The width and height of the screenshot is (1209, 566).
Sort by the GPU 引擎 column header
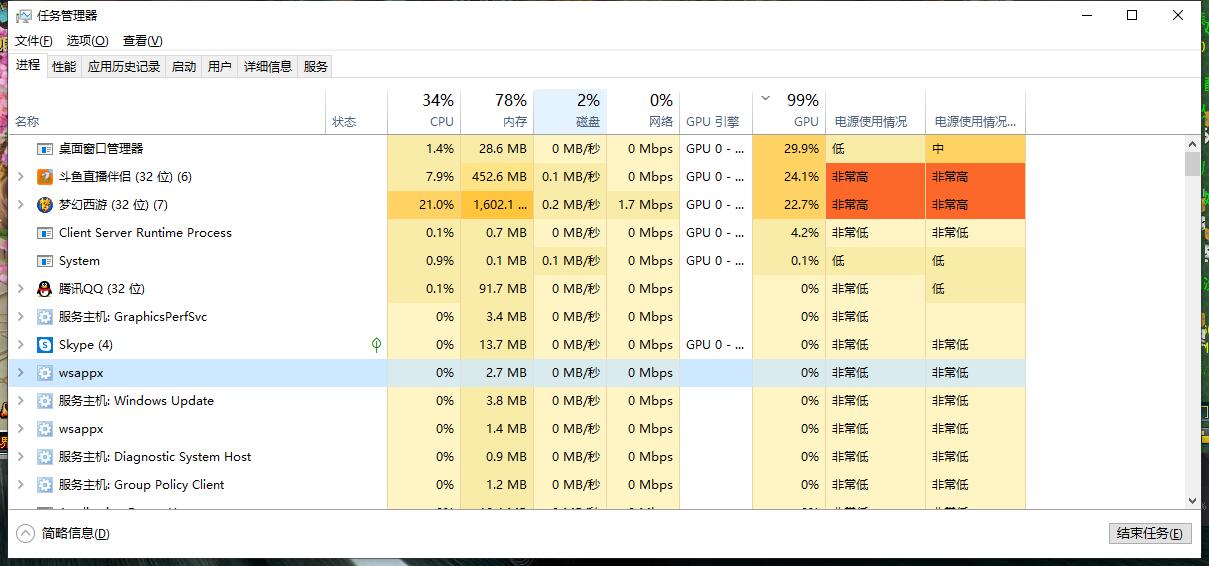716,112
